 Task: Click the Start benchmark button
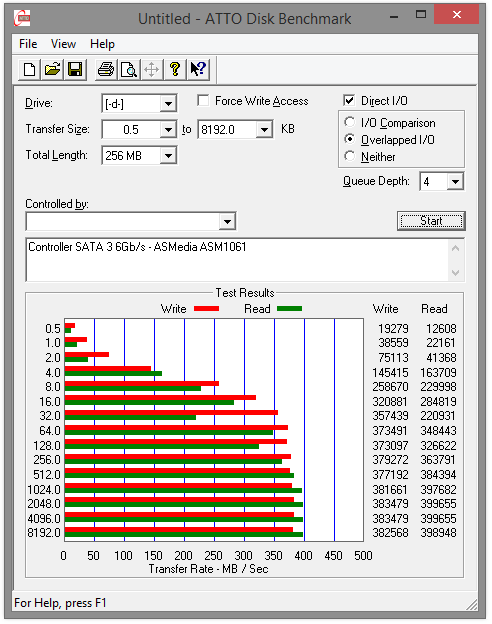(431, 221)
